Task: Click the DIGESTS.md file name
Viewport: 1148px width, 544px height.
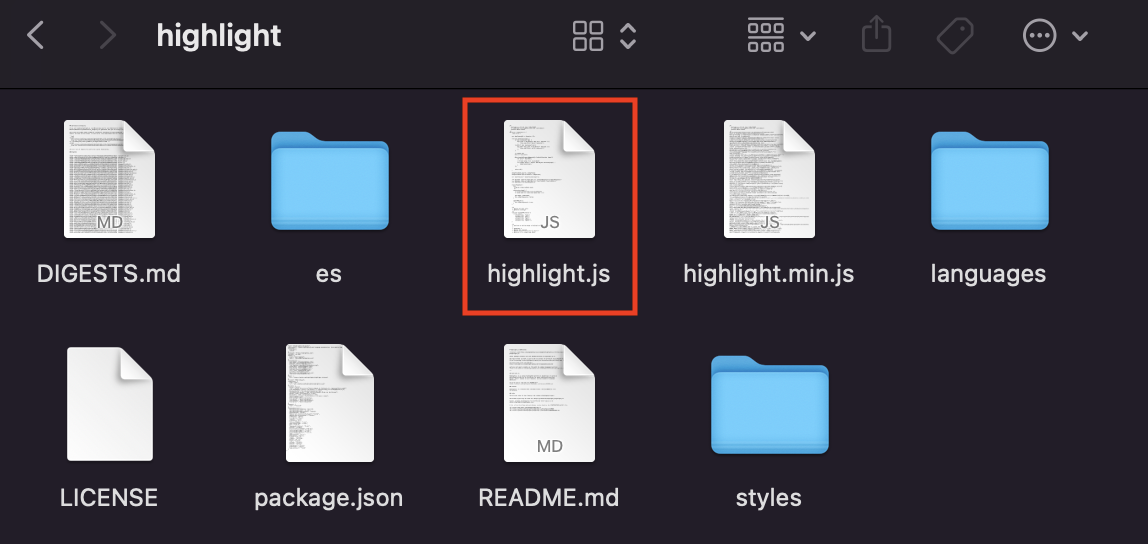Action: point(109,274)
